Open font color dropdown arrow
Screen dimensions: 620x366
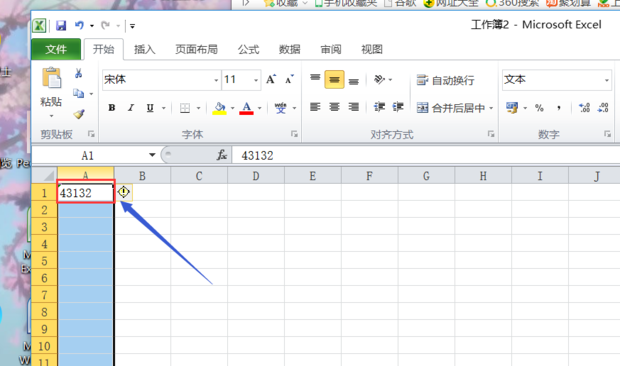tap(260, 108)
